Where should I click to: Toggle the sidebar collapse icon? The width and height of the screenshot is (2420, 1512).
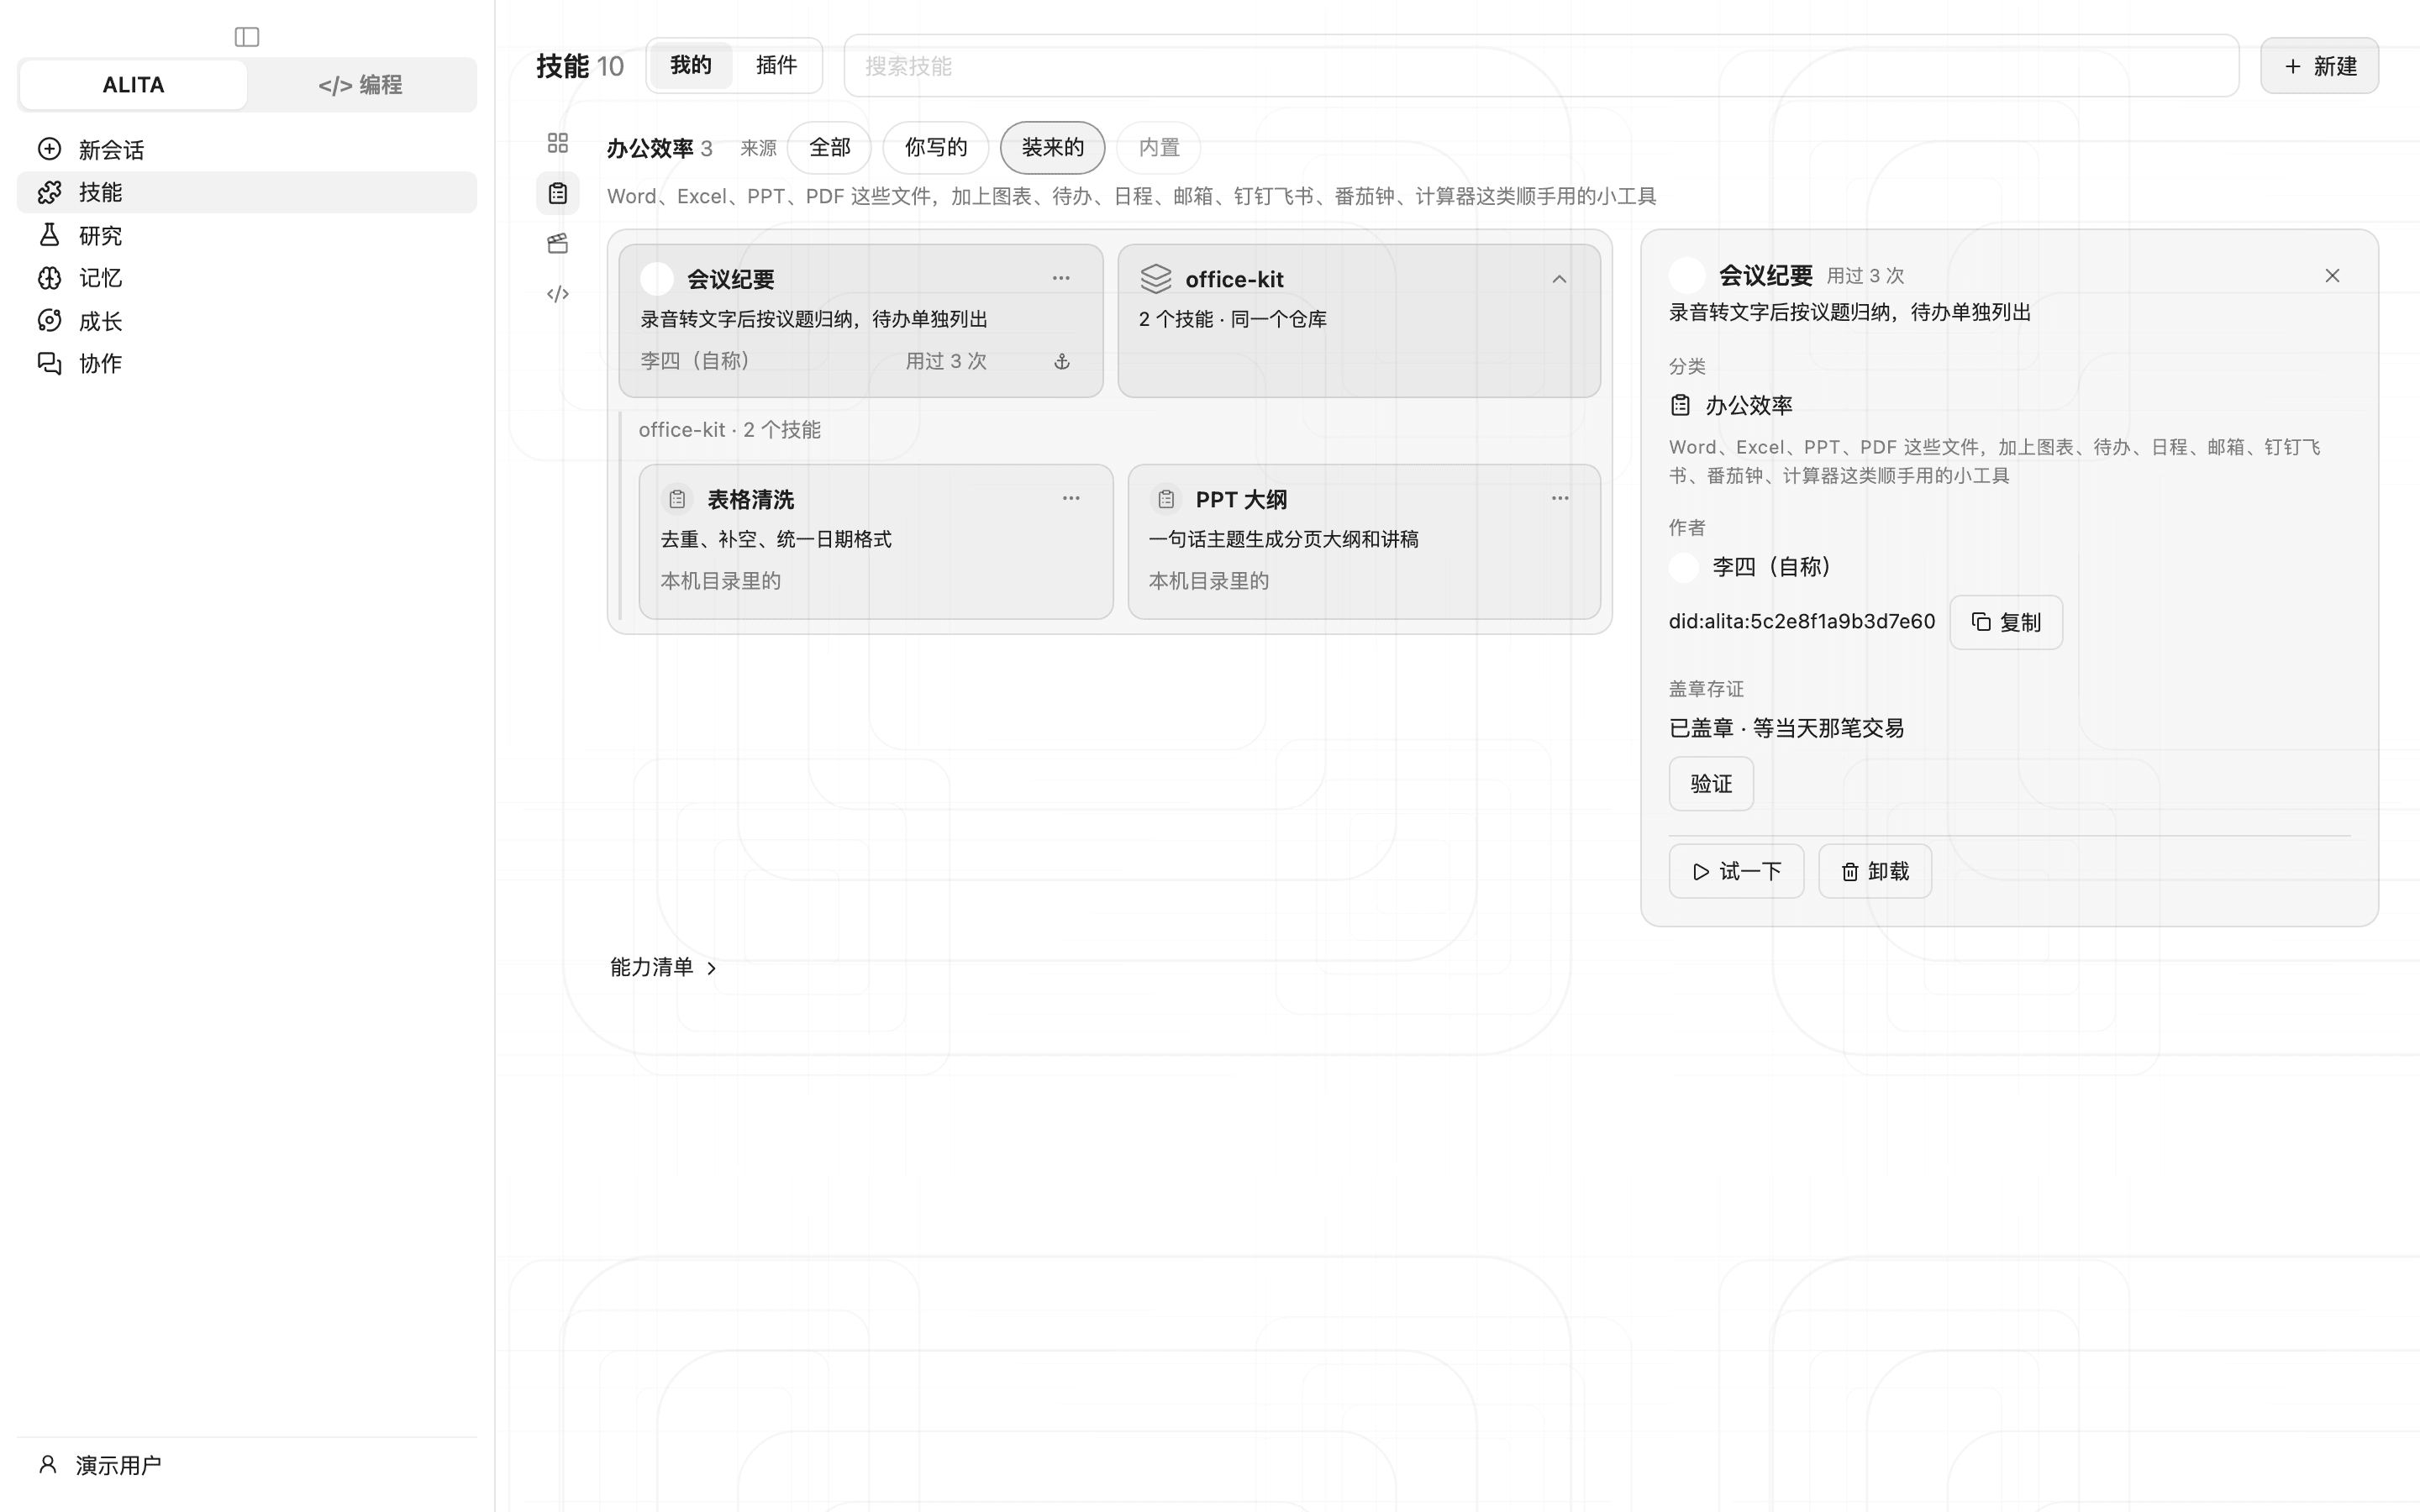[x=247, y=37]
